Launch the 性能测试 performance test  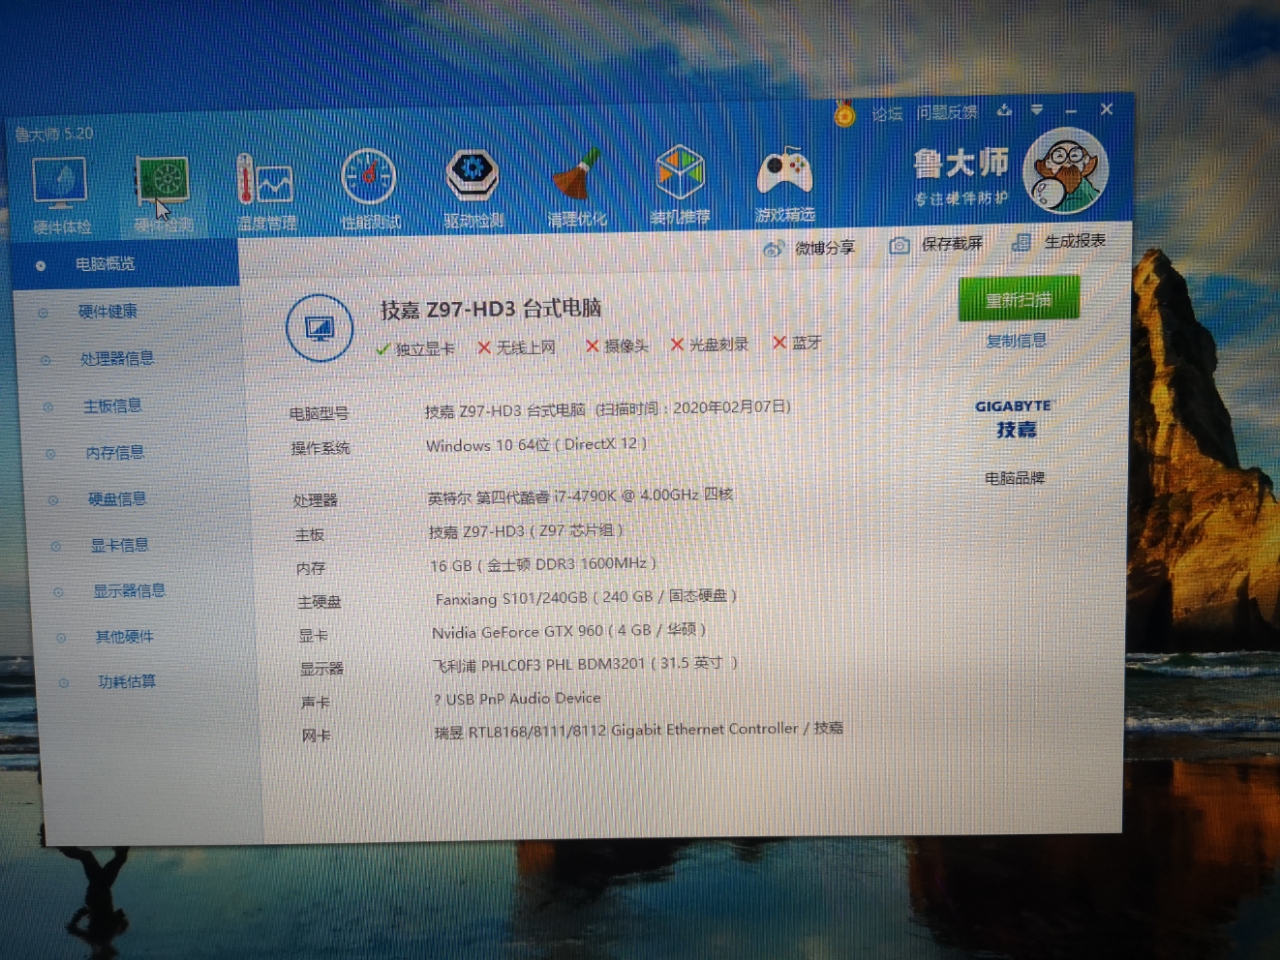(369, 190)
